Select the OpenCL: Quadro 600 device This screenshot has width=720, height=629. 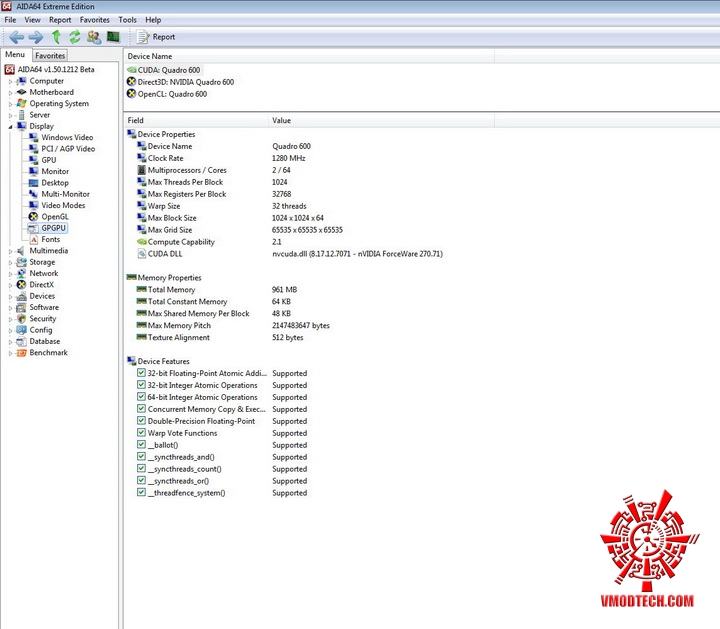(167, 94)
